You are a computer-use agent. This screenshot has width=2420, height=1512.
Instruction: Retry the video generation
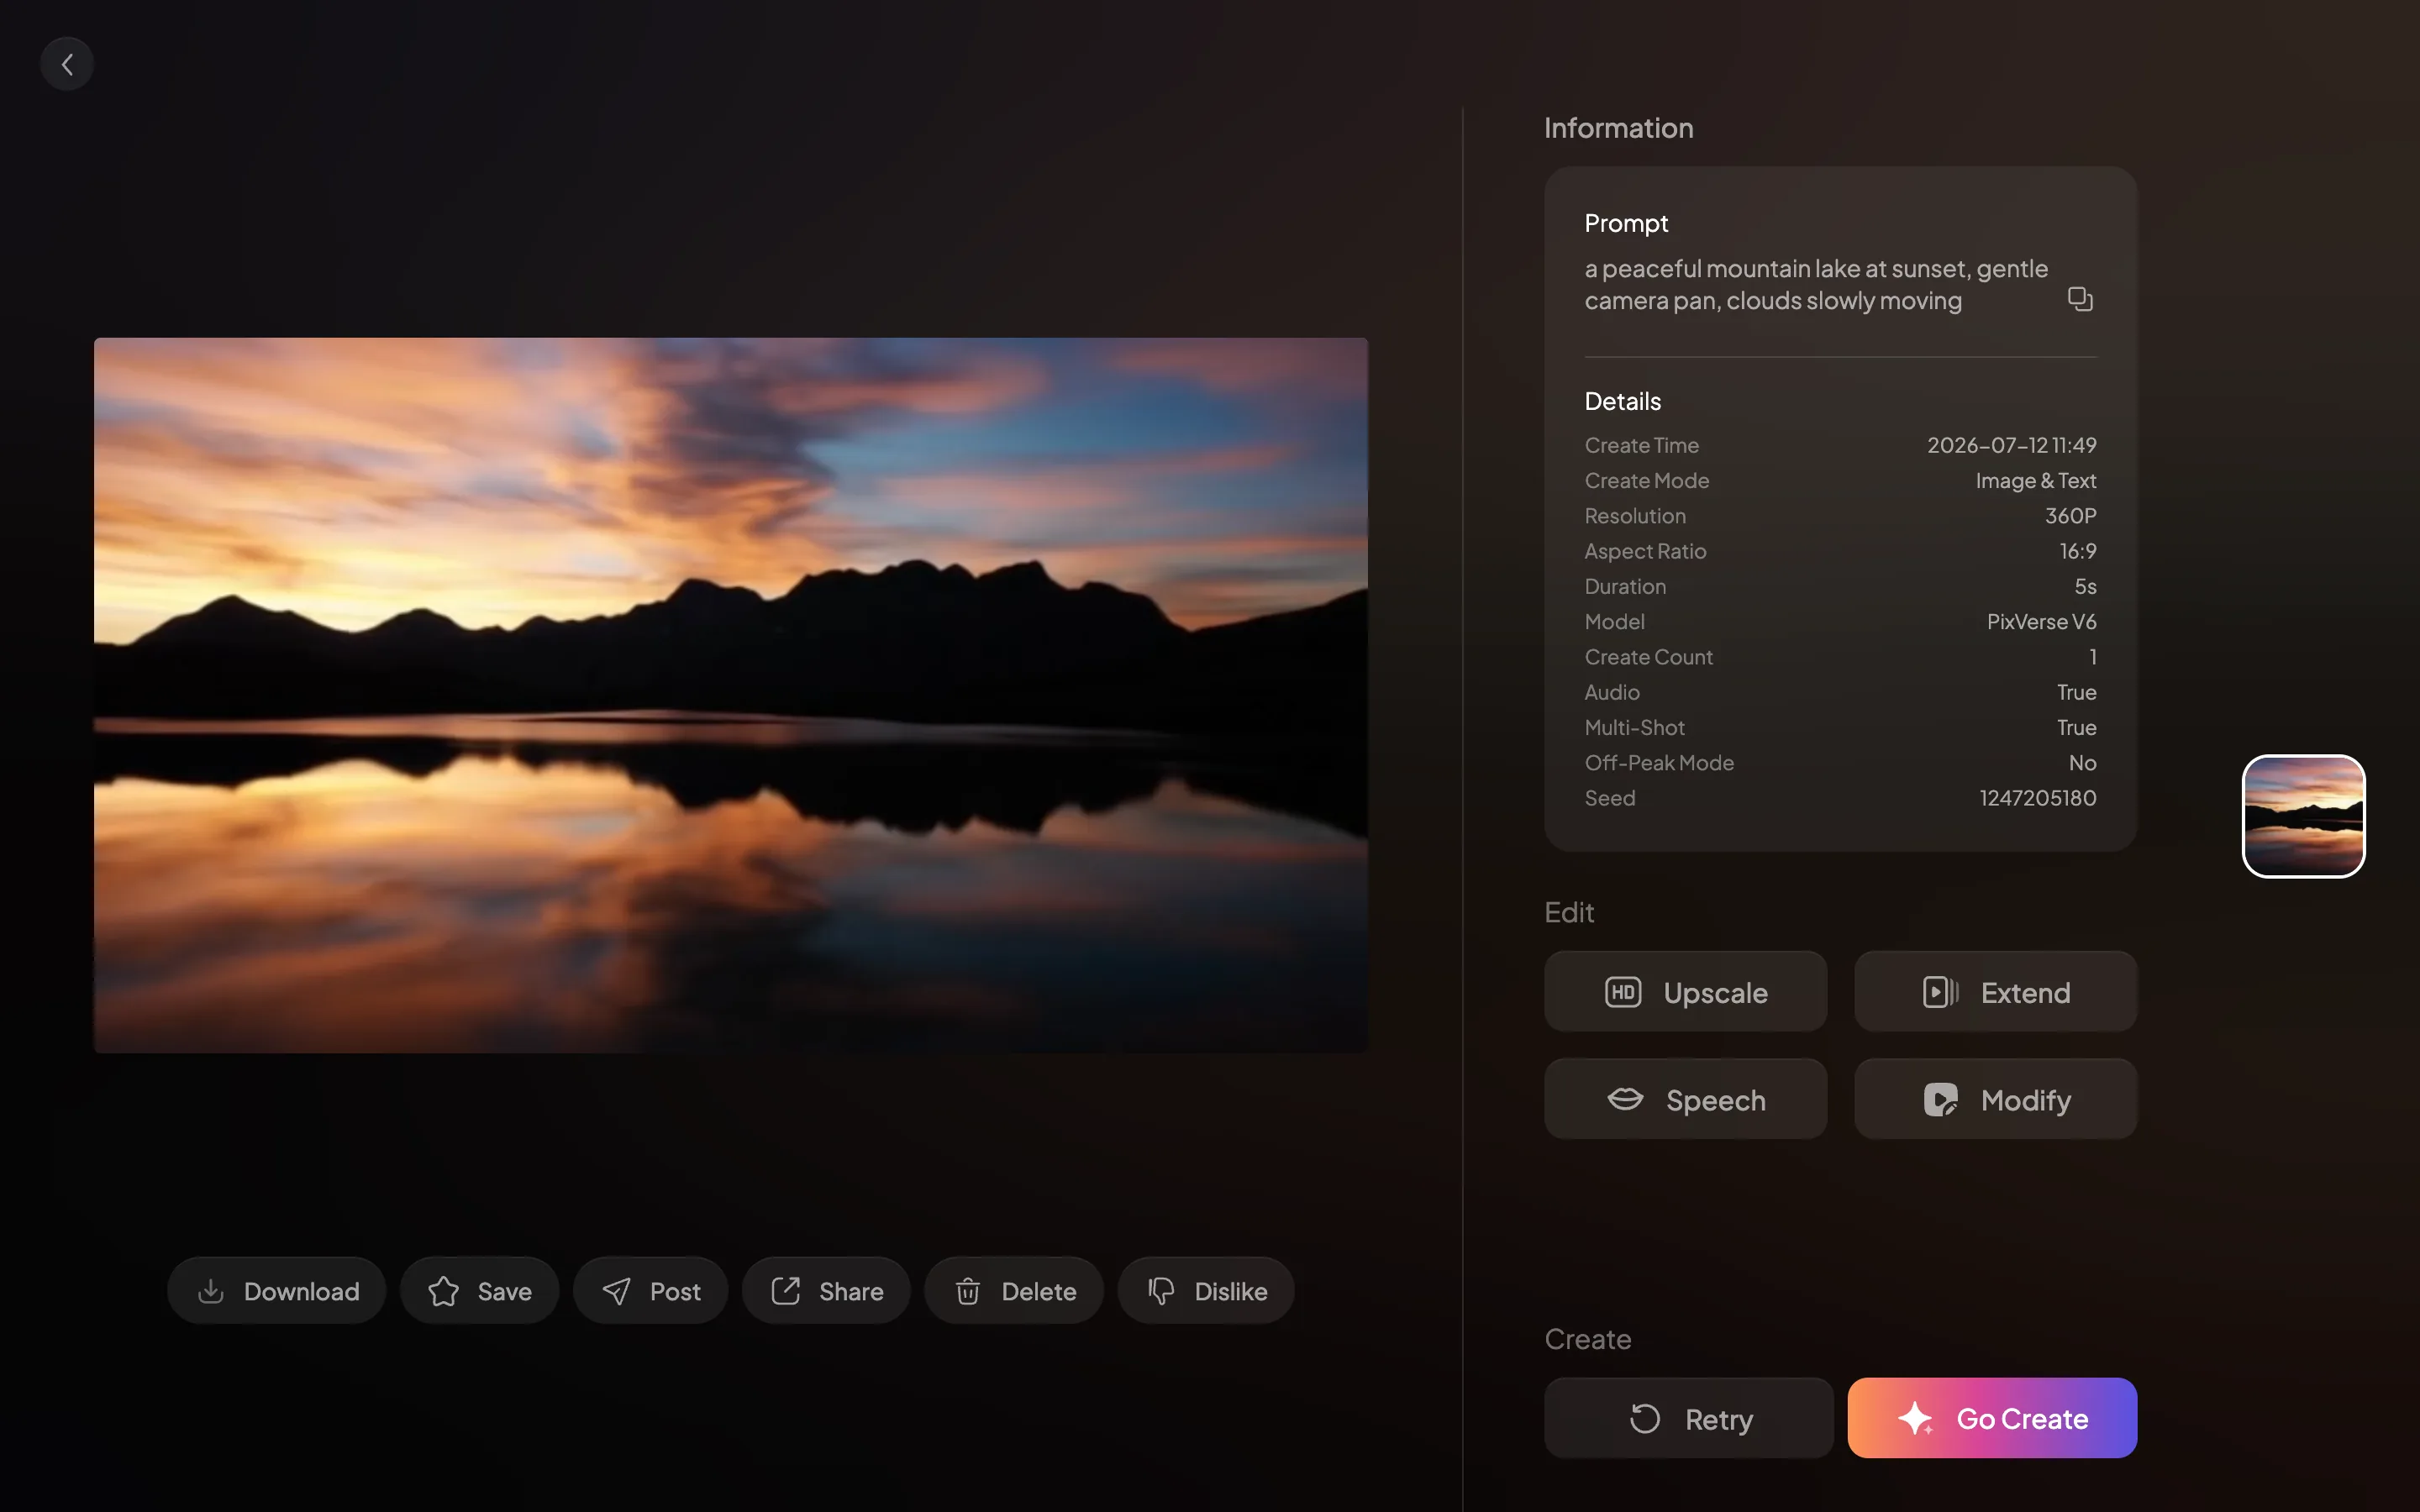(x=1689, y=1418)
